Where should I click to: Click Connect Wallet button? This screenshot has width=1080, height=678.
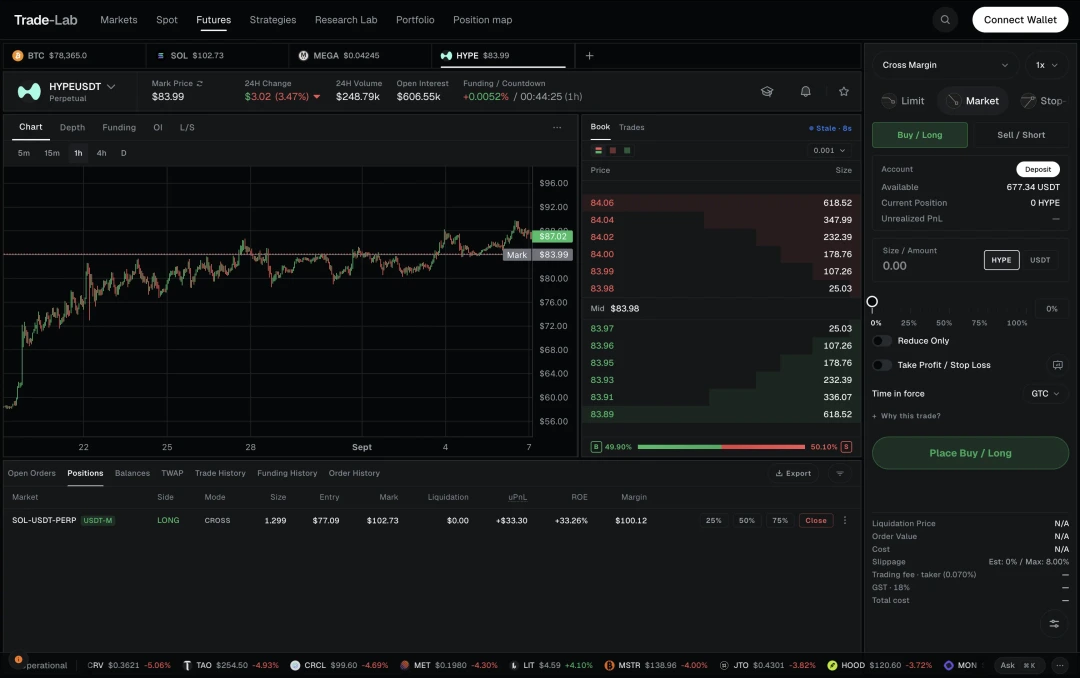(x=1020, y=20)
